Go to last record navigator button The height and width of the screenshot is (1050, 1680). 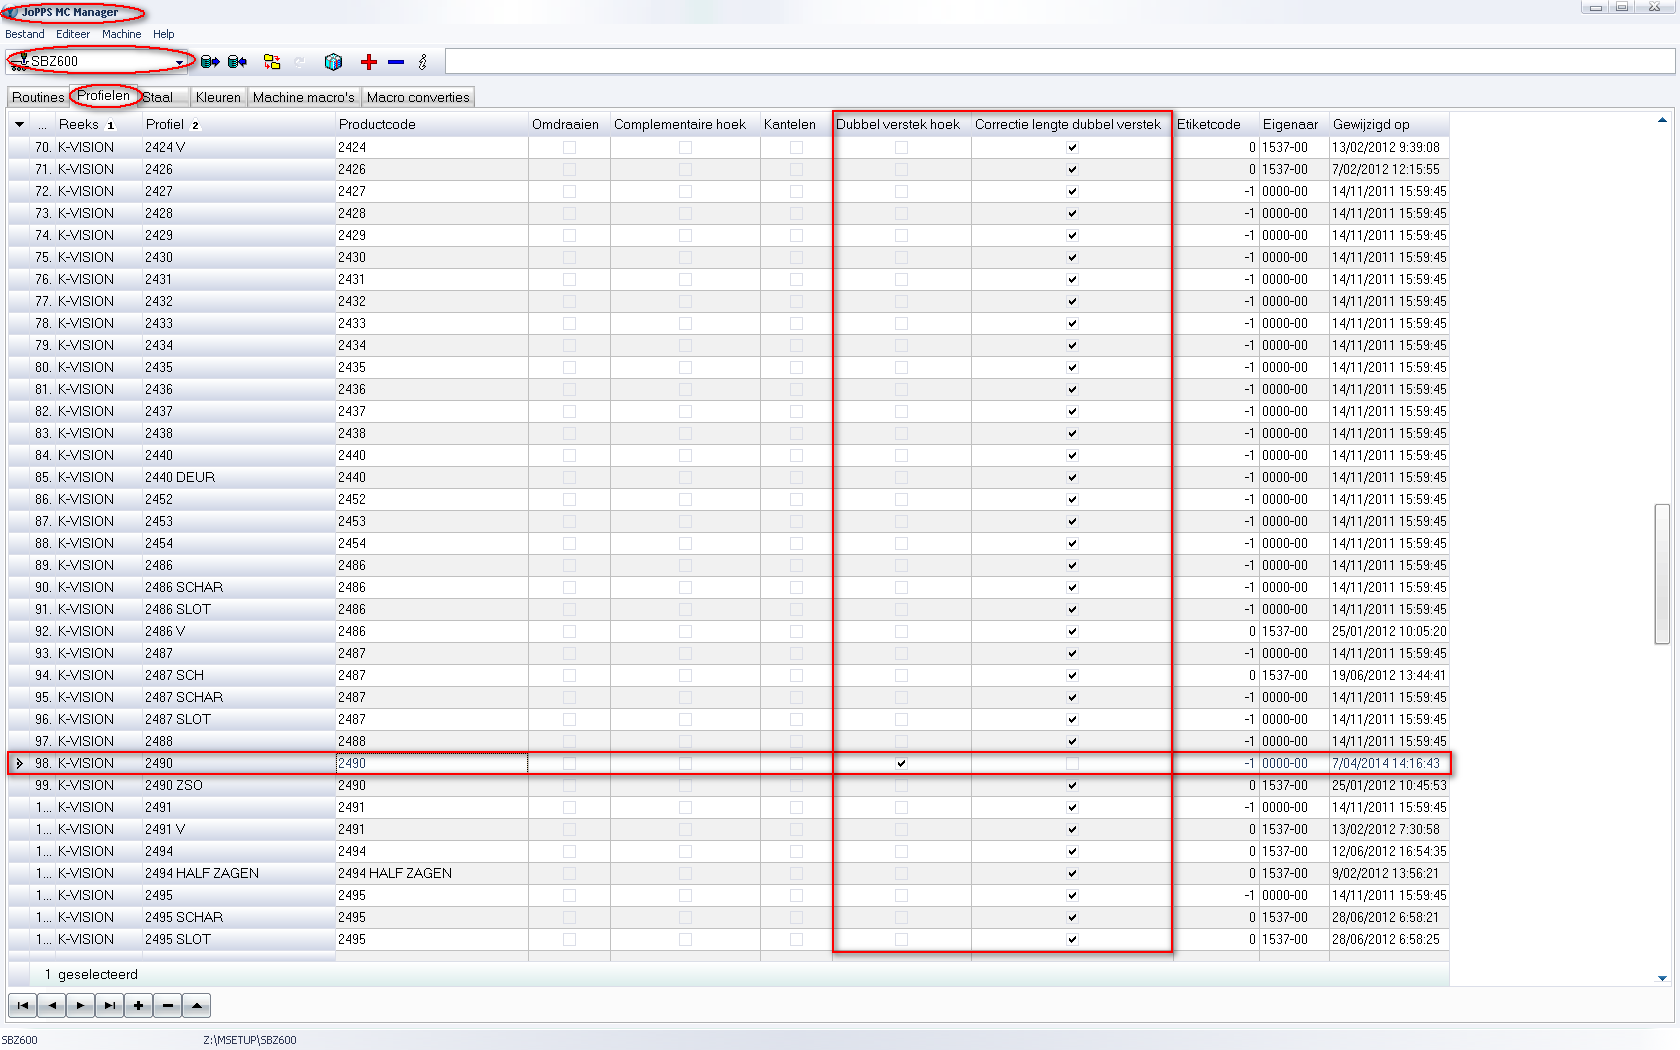(x=110, y=1005)
